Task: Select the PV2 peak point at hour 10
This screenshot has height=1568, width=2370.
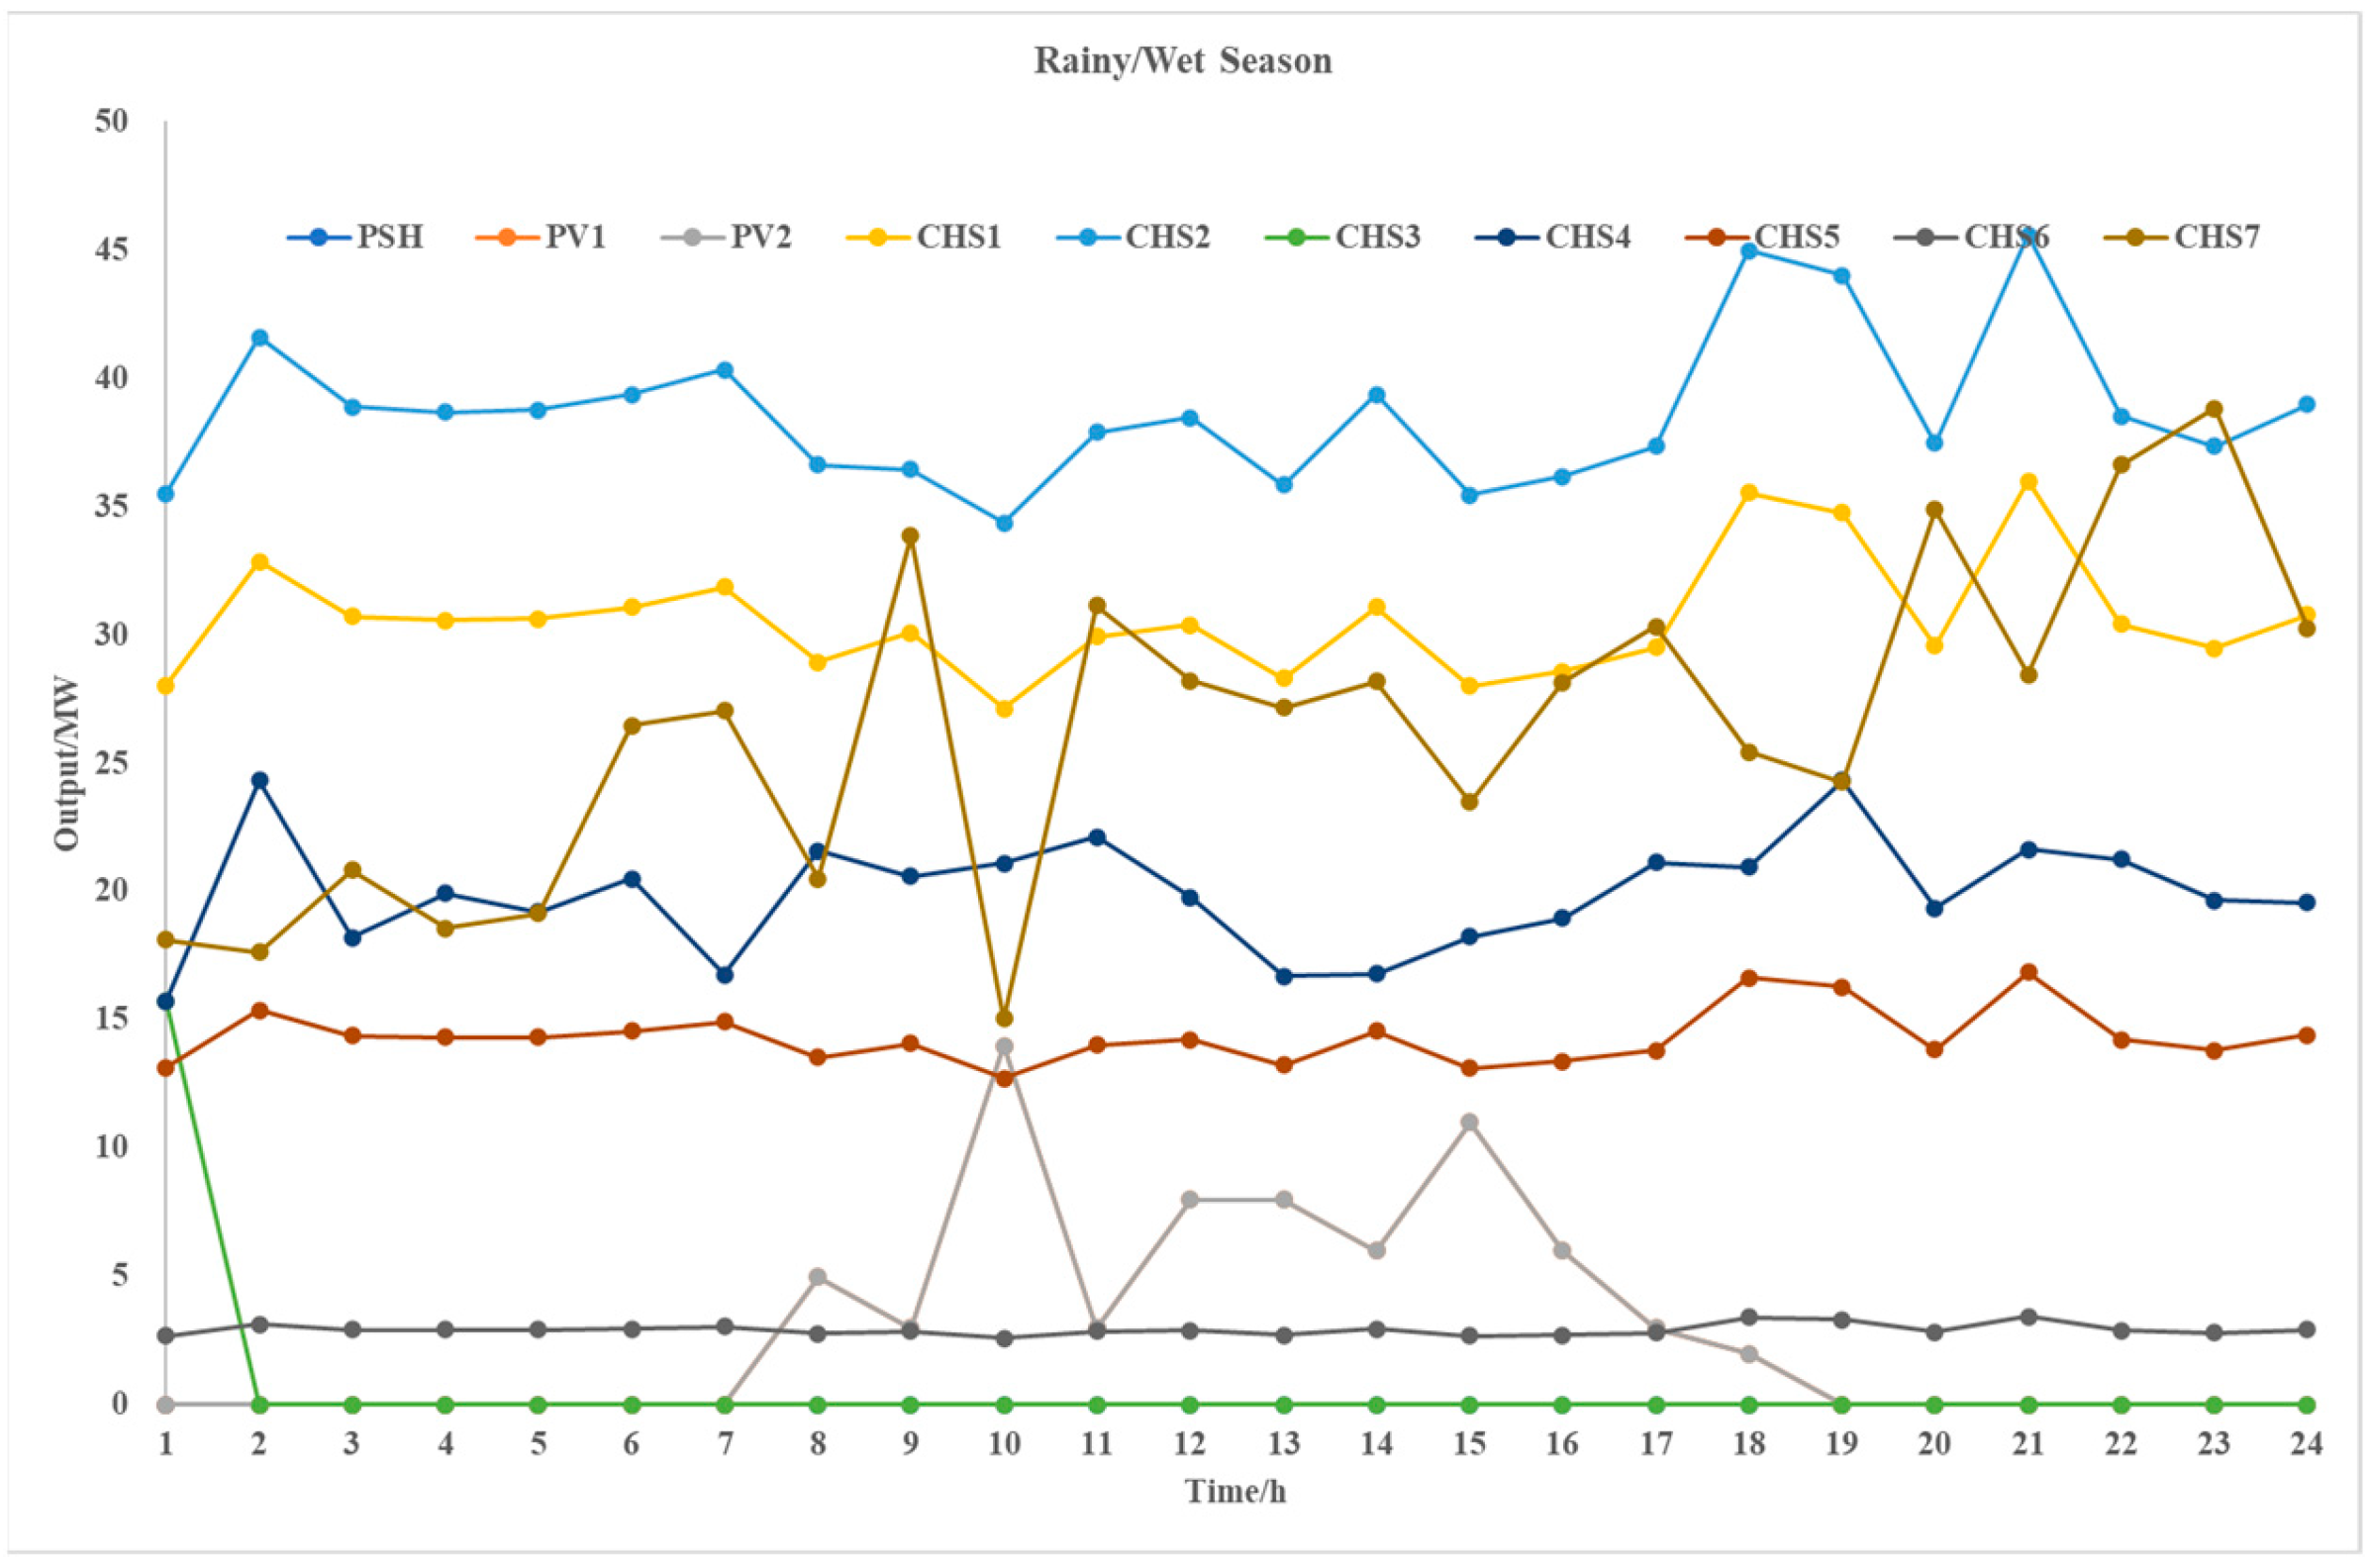Action: pos(1004,1047)
